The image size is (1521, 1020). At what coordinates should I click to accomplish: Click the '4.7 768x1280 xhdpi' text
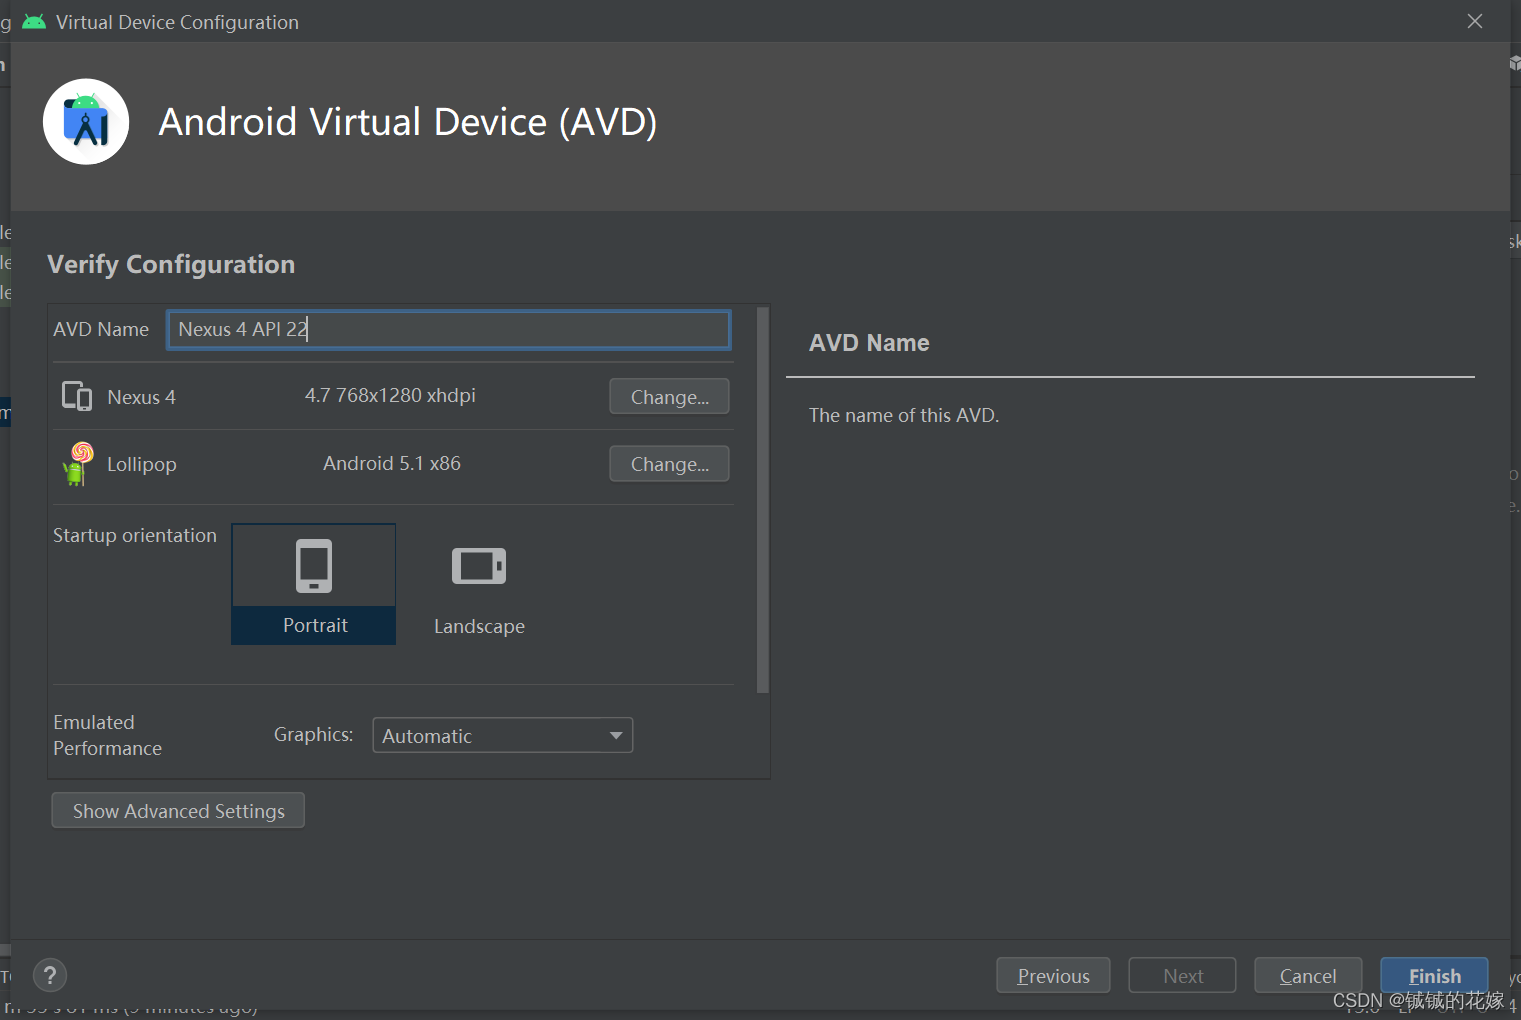tap(390, 396)
